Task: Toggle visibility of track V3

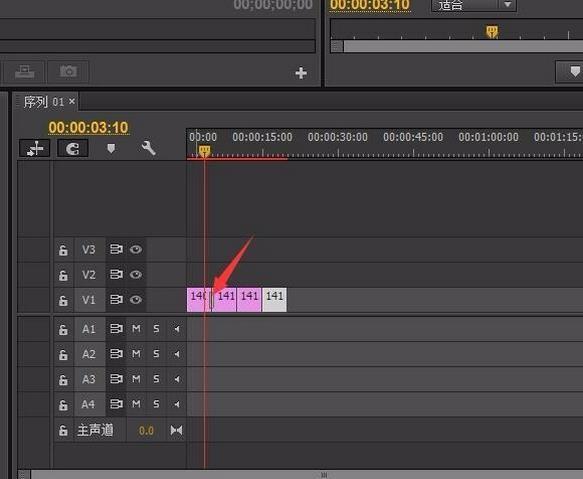Action: click(136, 249)
